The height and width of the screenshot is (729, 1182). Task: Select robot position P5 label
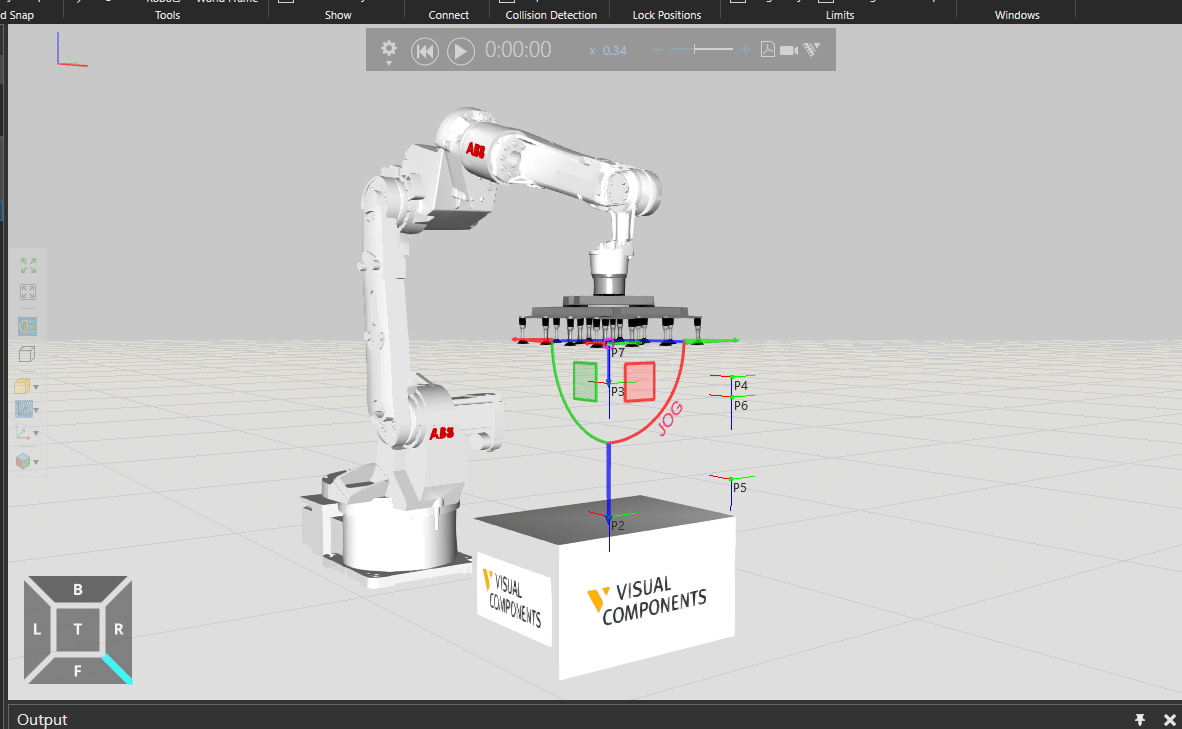click(x=740, y=488)
